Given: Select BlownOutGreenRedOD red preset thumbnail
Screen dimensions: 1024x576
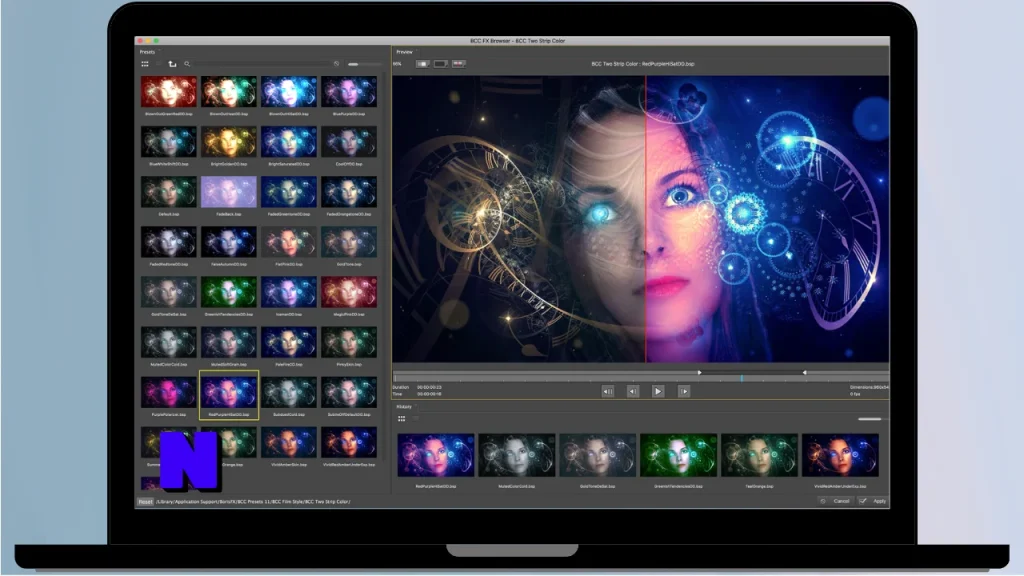Looking at the screenshot, I should (x=168, y=91).
